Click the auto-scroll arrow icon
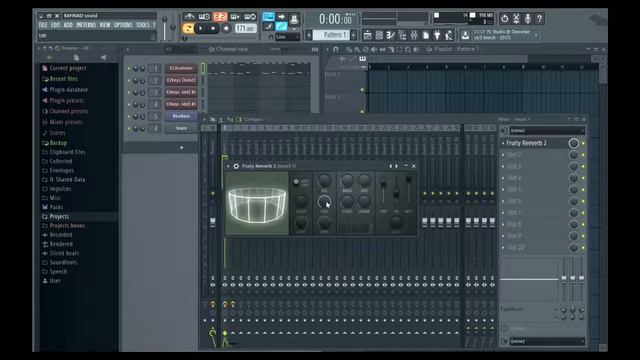640x360 pixels. tap(282, 17)
